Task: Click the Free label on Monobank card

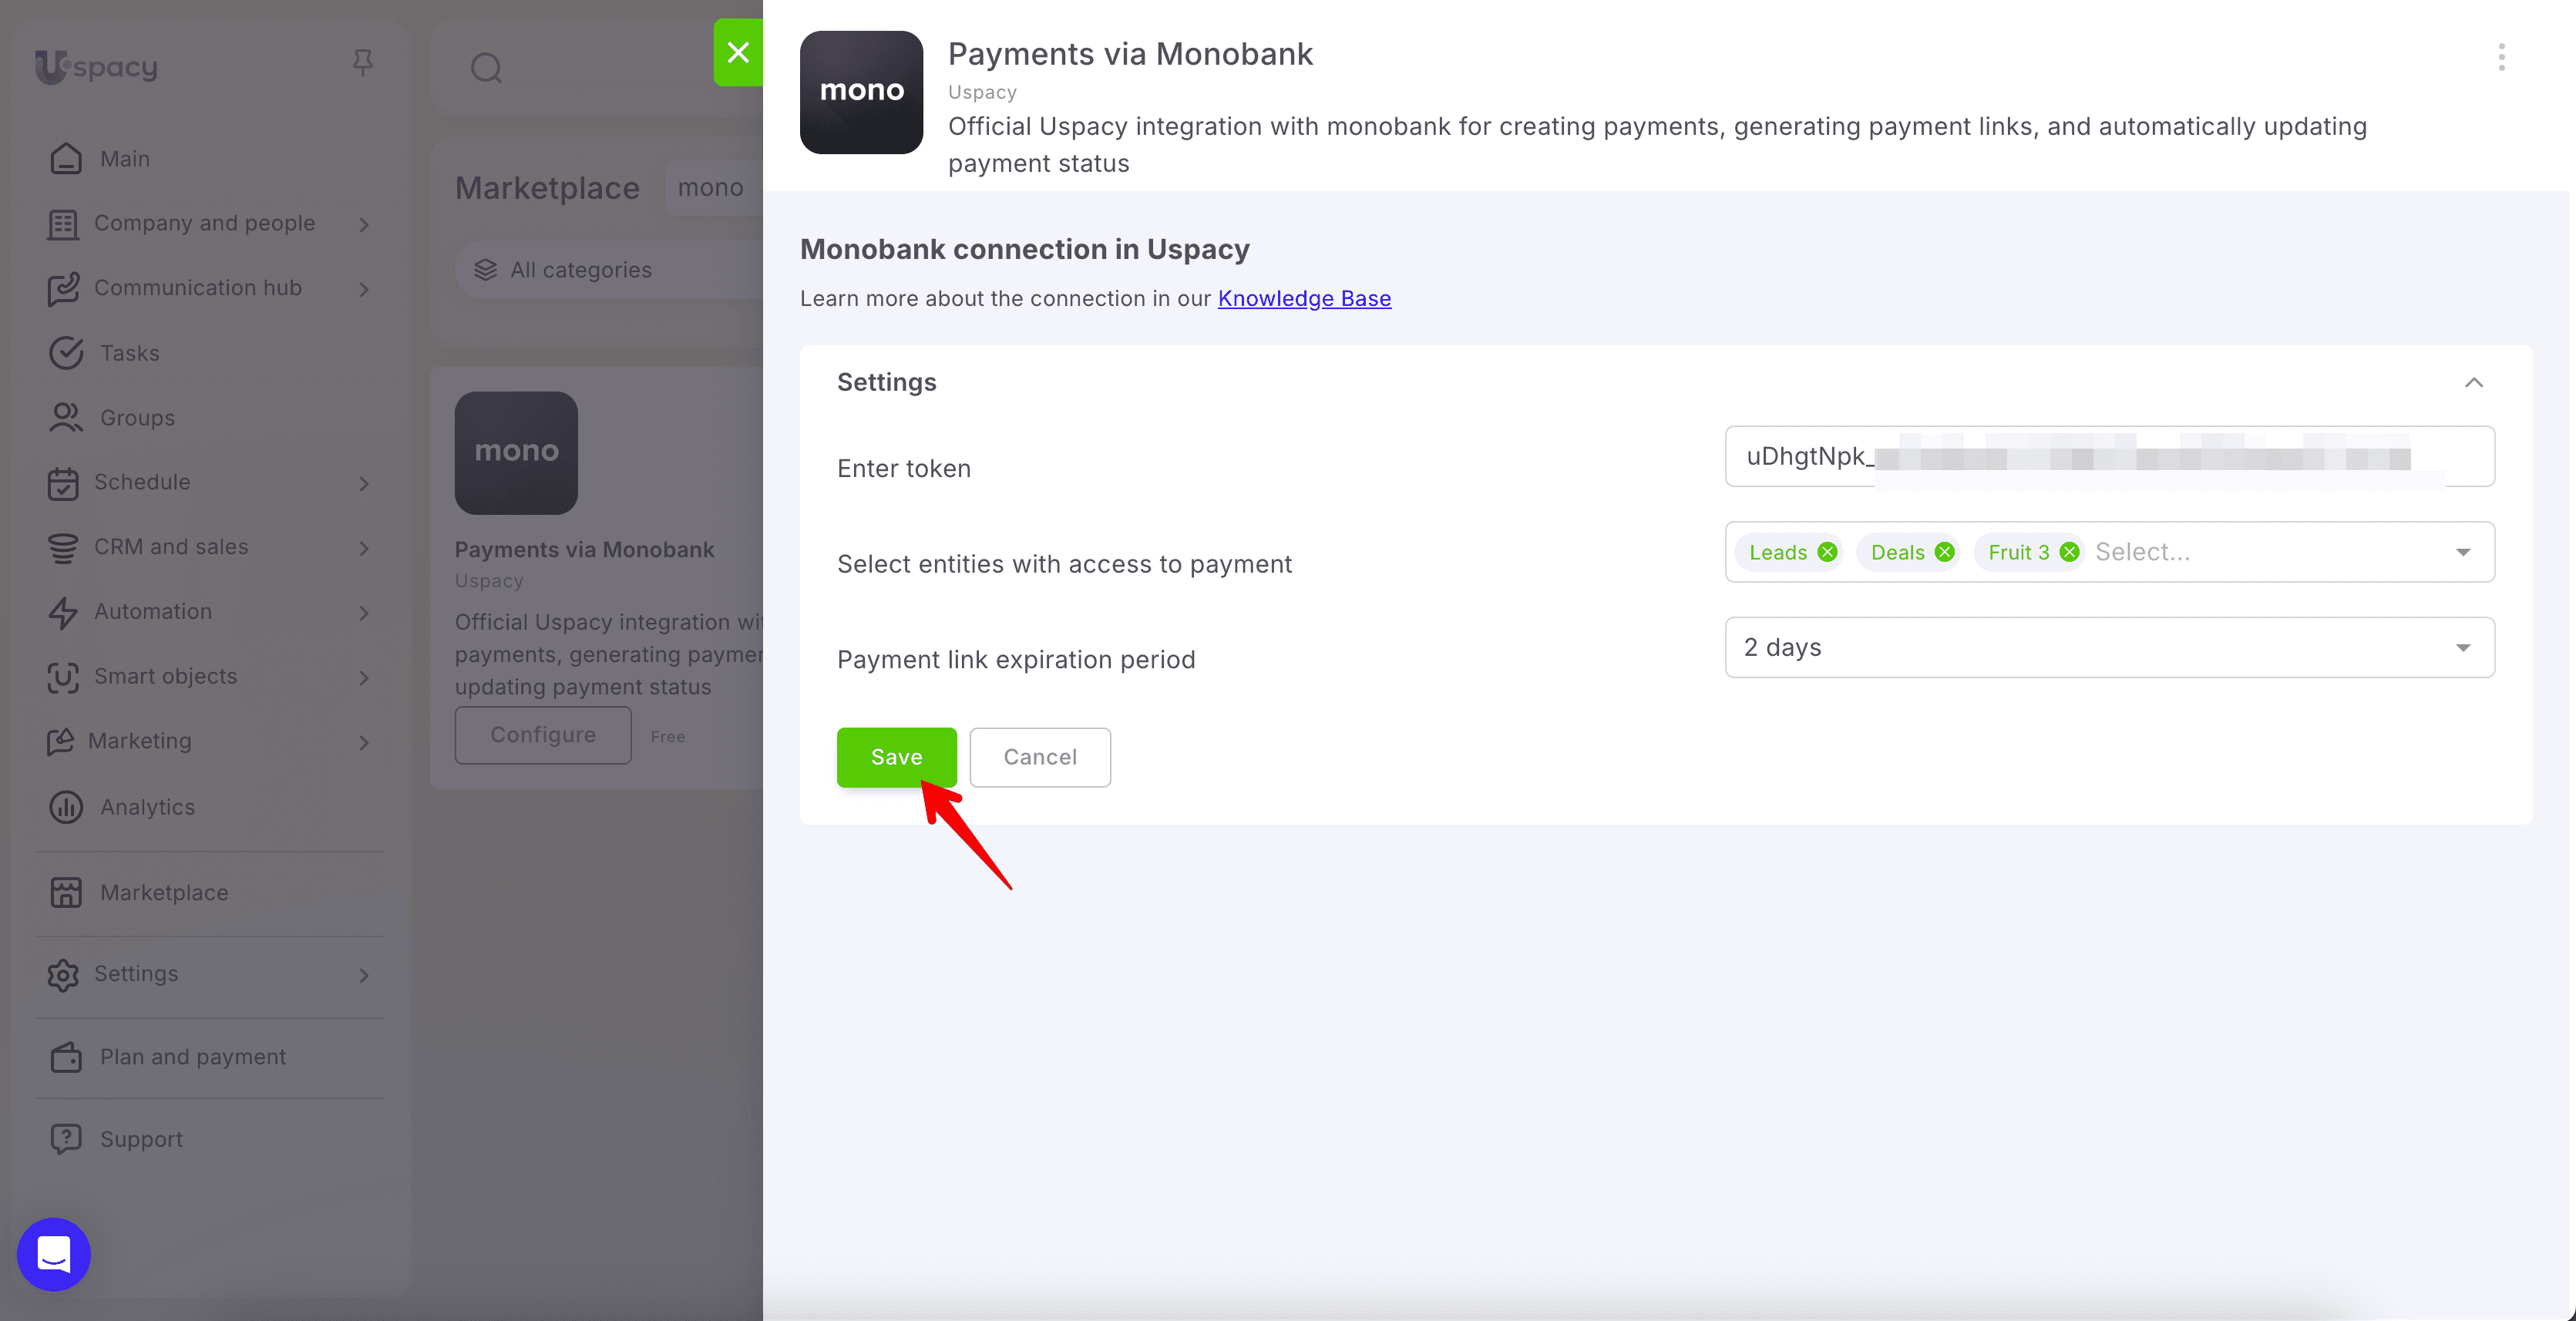Action: coord(667,737)
